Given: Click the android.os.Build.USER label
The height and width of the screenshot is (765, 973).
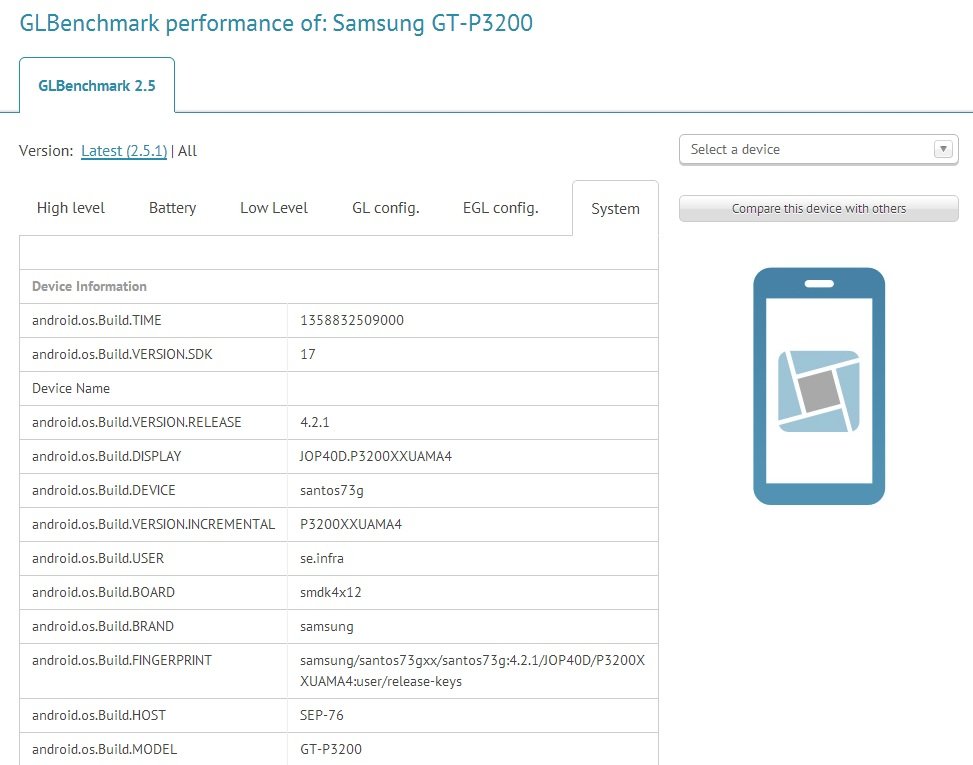Looking at the screenshot, I should (98, 558).
